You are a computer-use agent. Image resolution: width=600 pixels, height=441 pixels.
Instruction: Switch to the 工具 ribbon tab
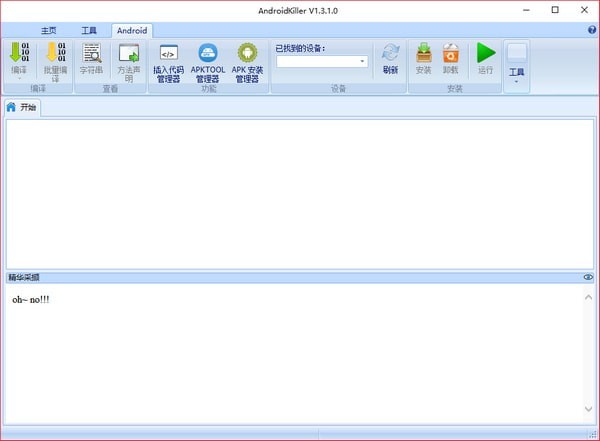coord(90,30)
